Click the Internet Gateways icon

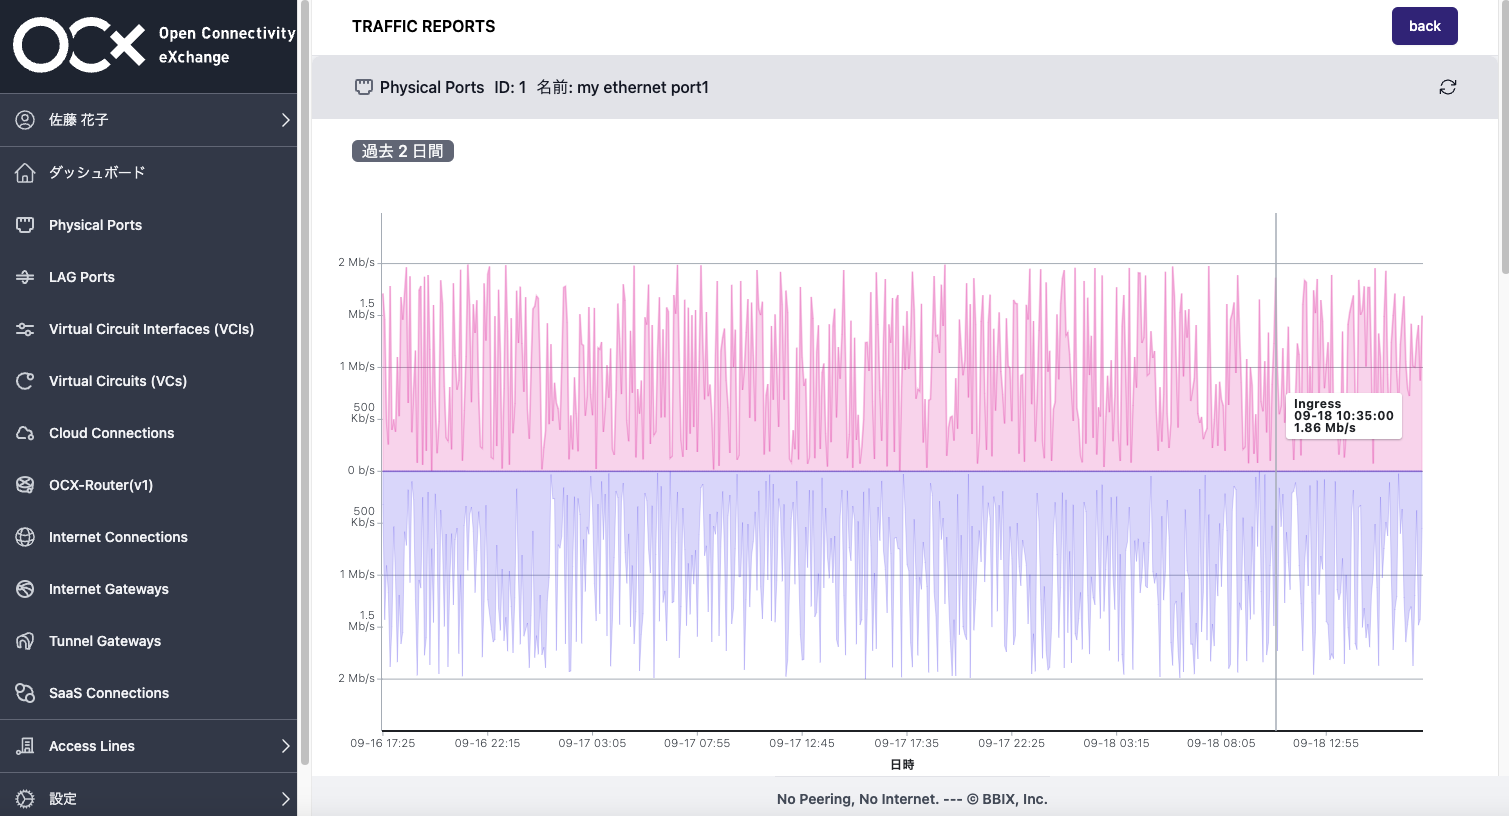(x=25, y=589)
